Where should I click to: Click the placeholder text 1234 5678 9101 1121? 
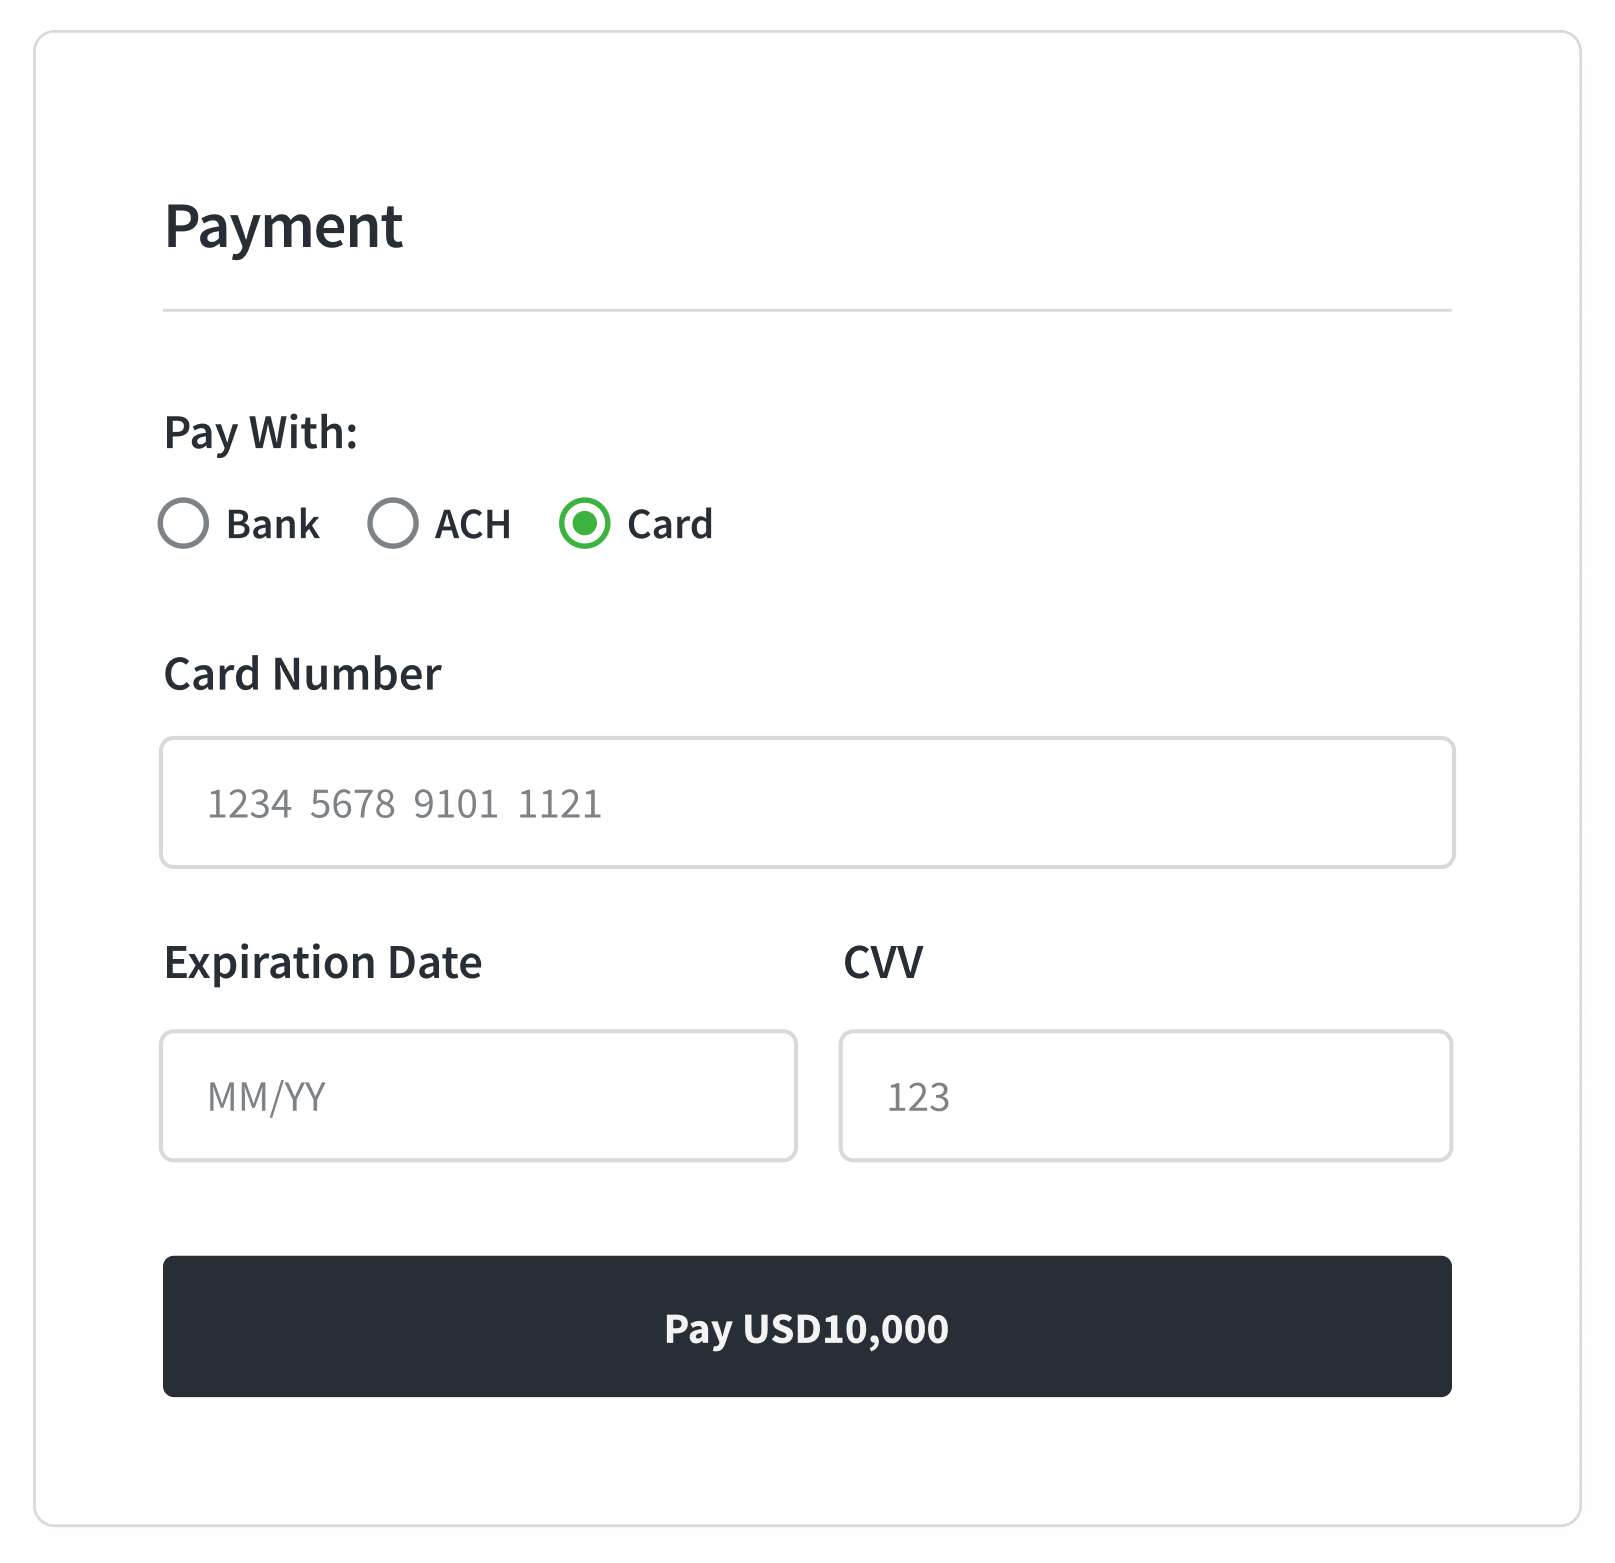click(x=404, y=802)
